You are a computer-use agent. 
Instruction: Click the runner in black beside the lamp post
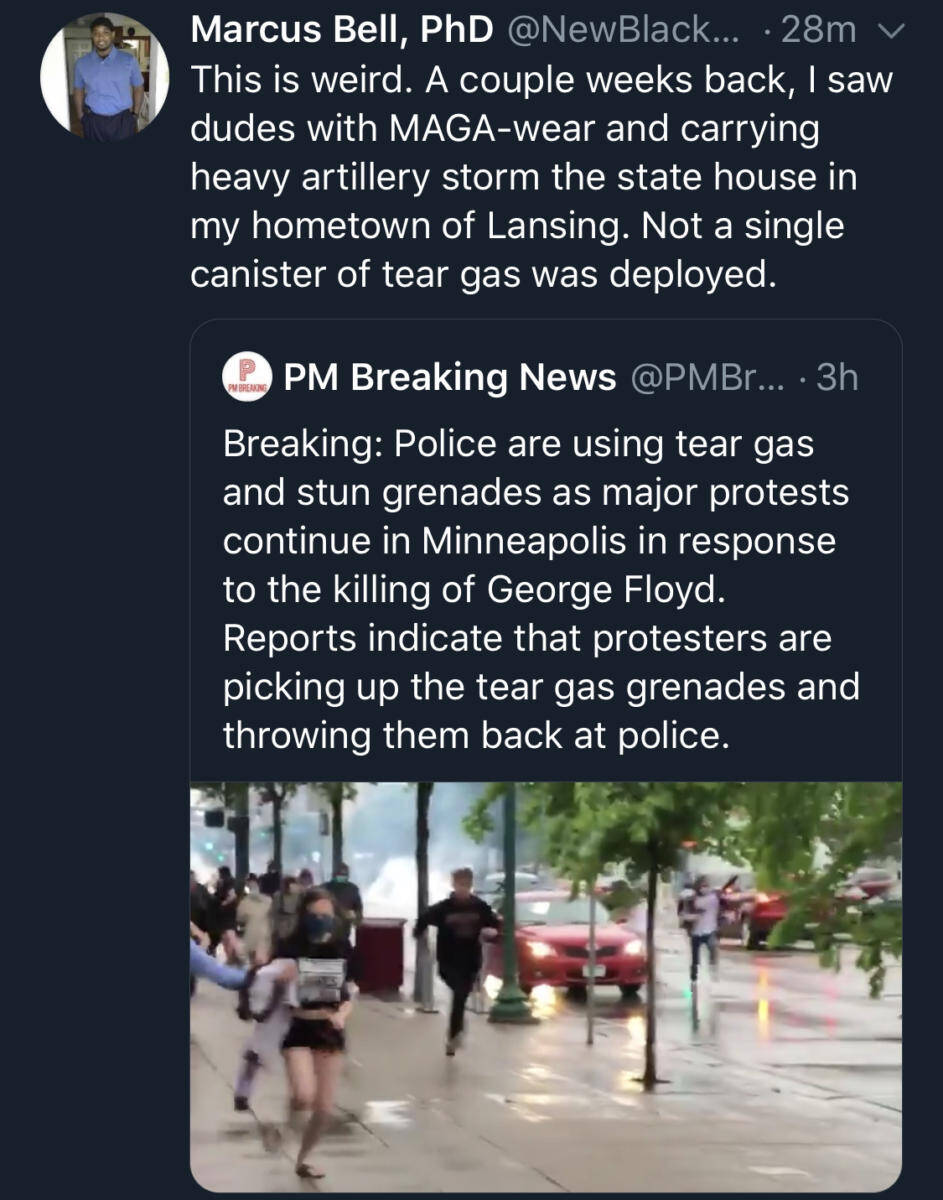458,955
